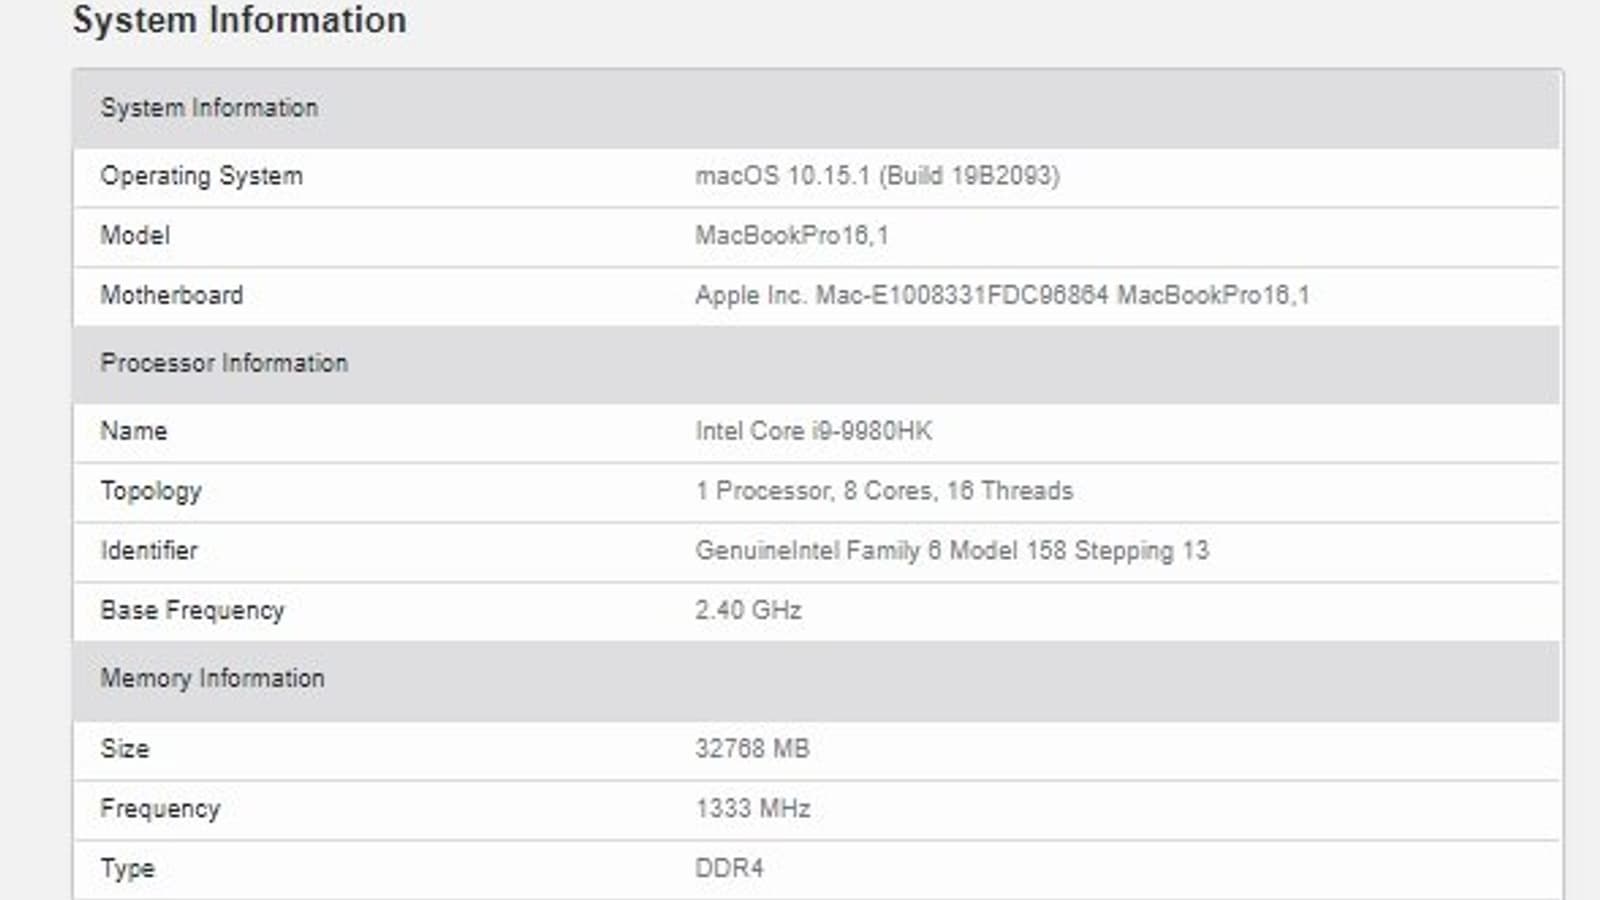Screen dimensions: 1600x900
Task: Select the Topology row label
Action: click(151, 491)
